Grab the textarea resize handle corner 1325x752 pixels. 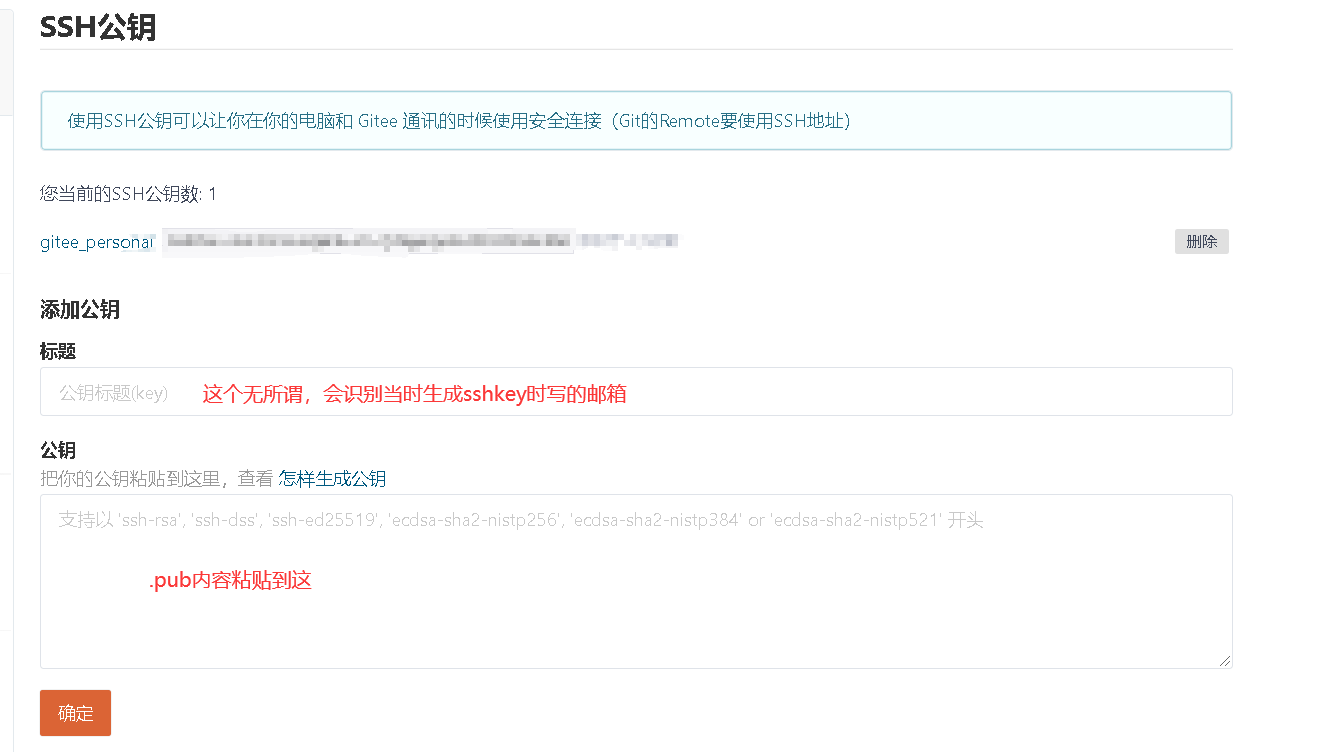[x=1224, y=661]
